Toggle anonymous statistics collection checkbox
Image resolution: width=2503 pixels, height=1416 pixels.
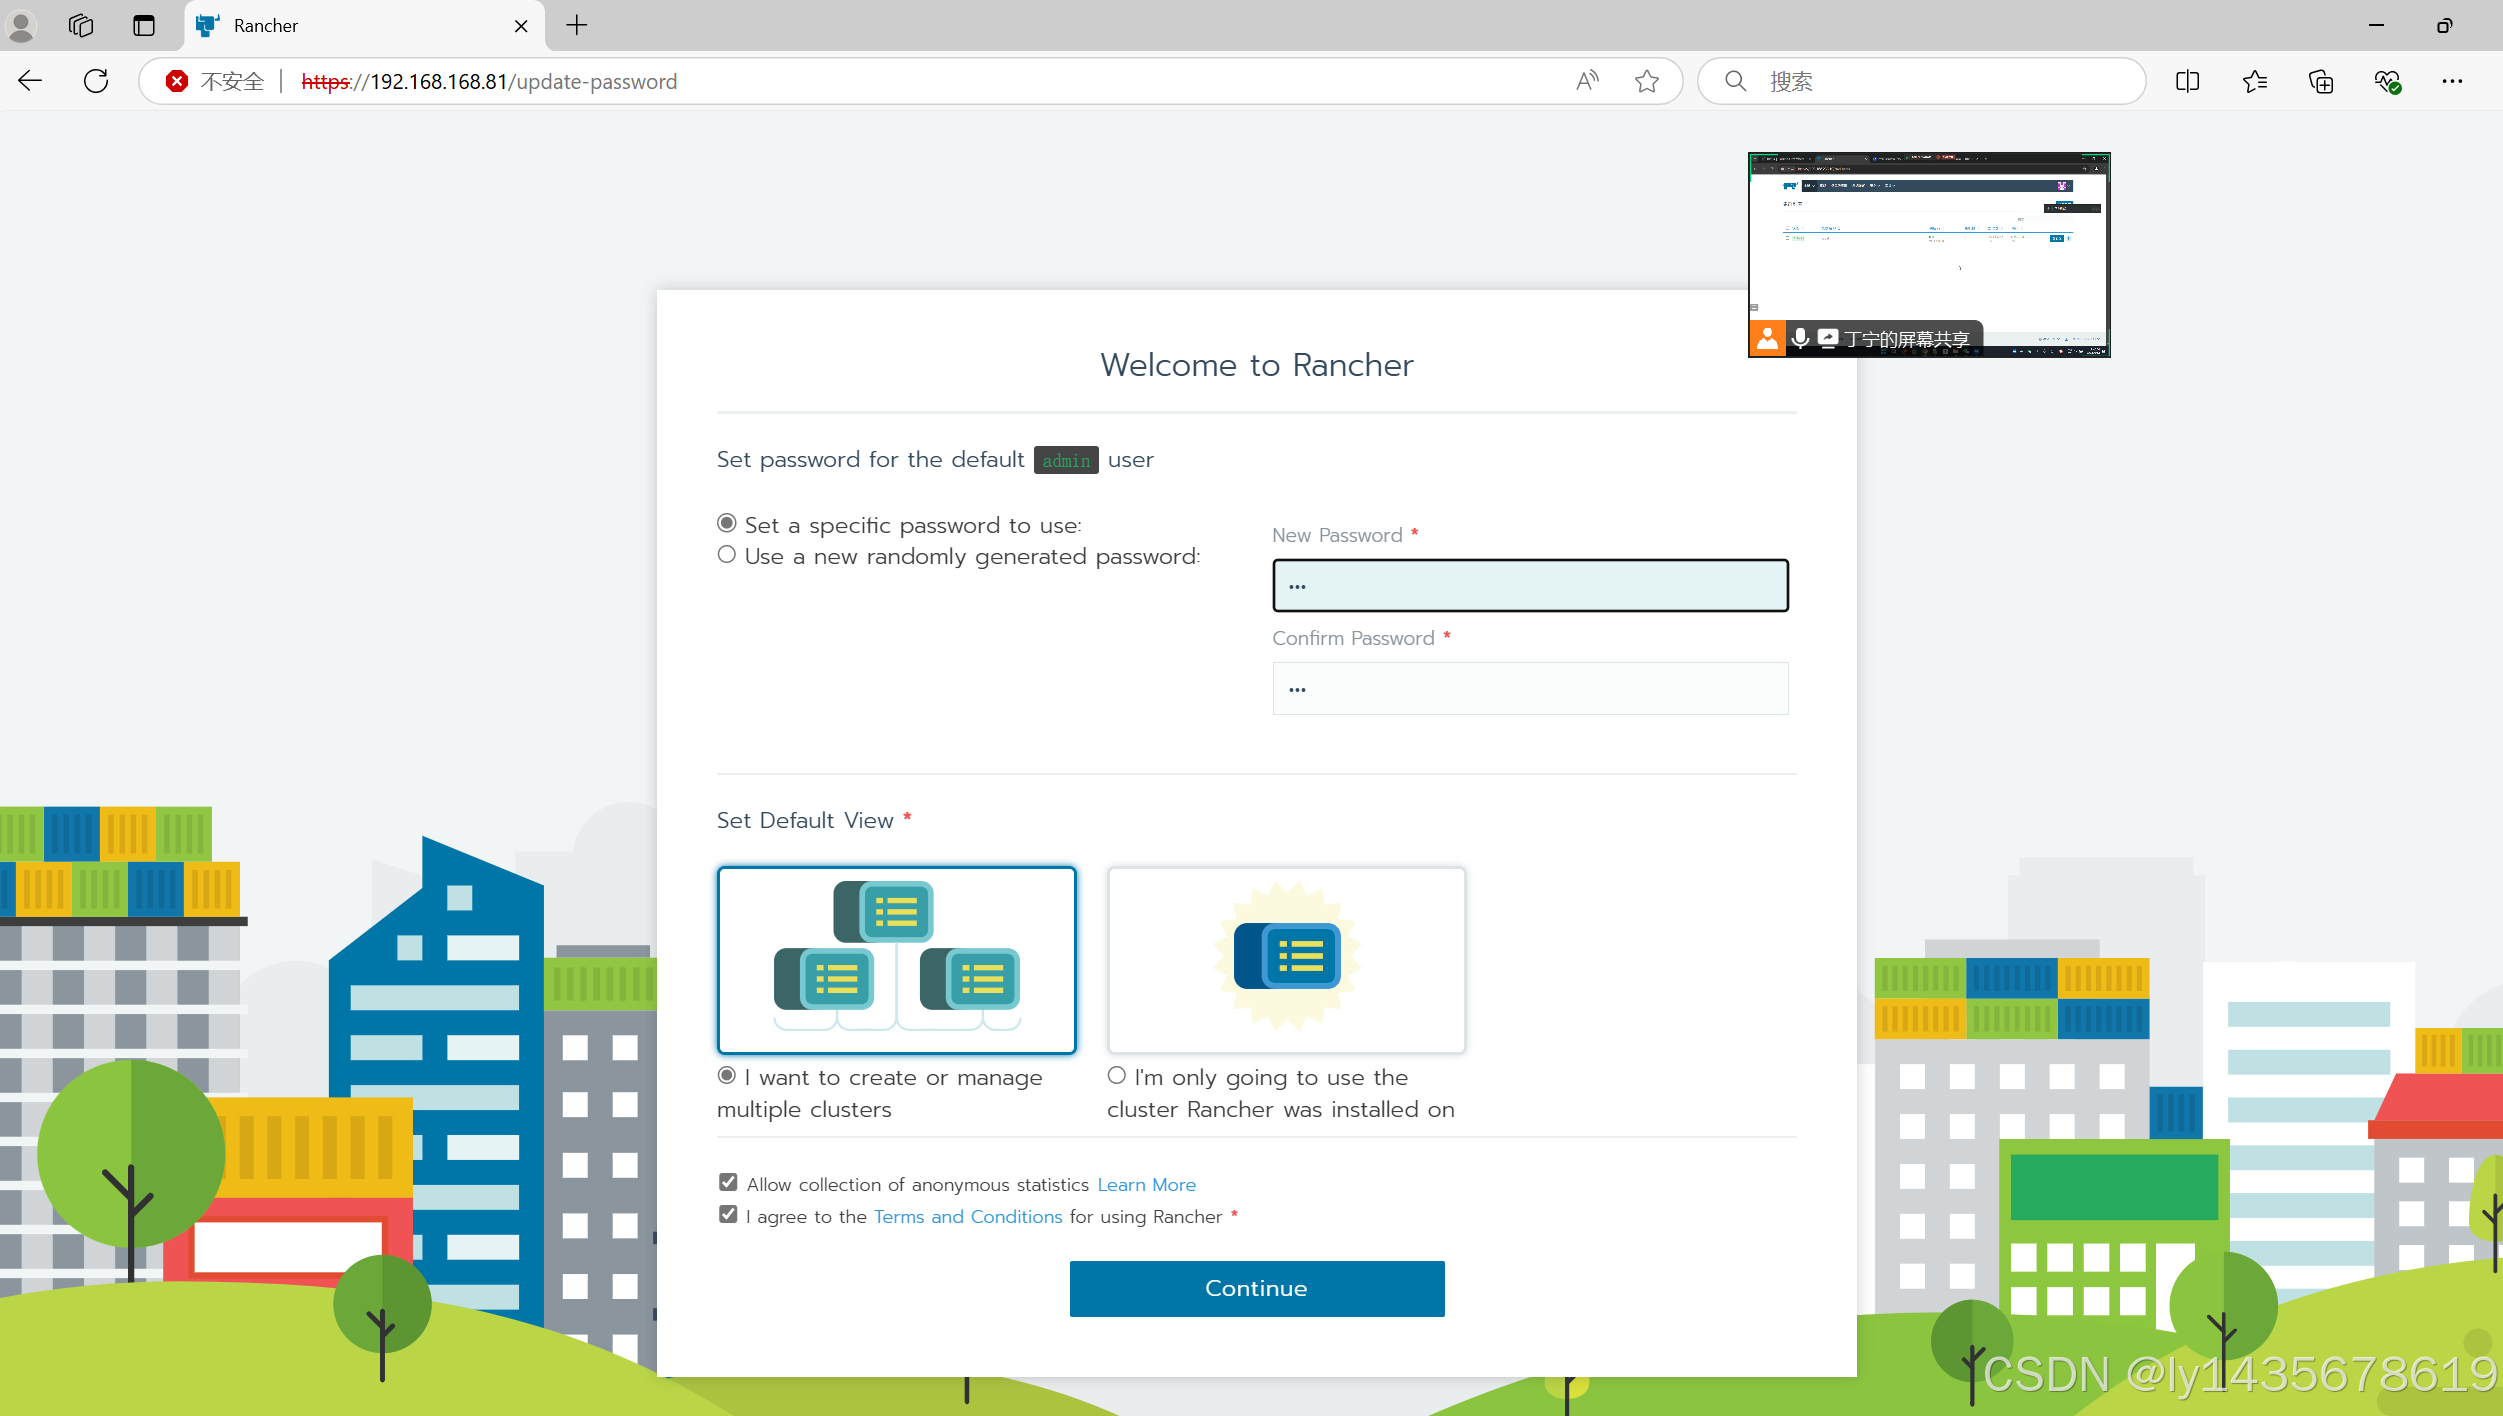click(728, 1183)
